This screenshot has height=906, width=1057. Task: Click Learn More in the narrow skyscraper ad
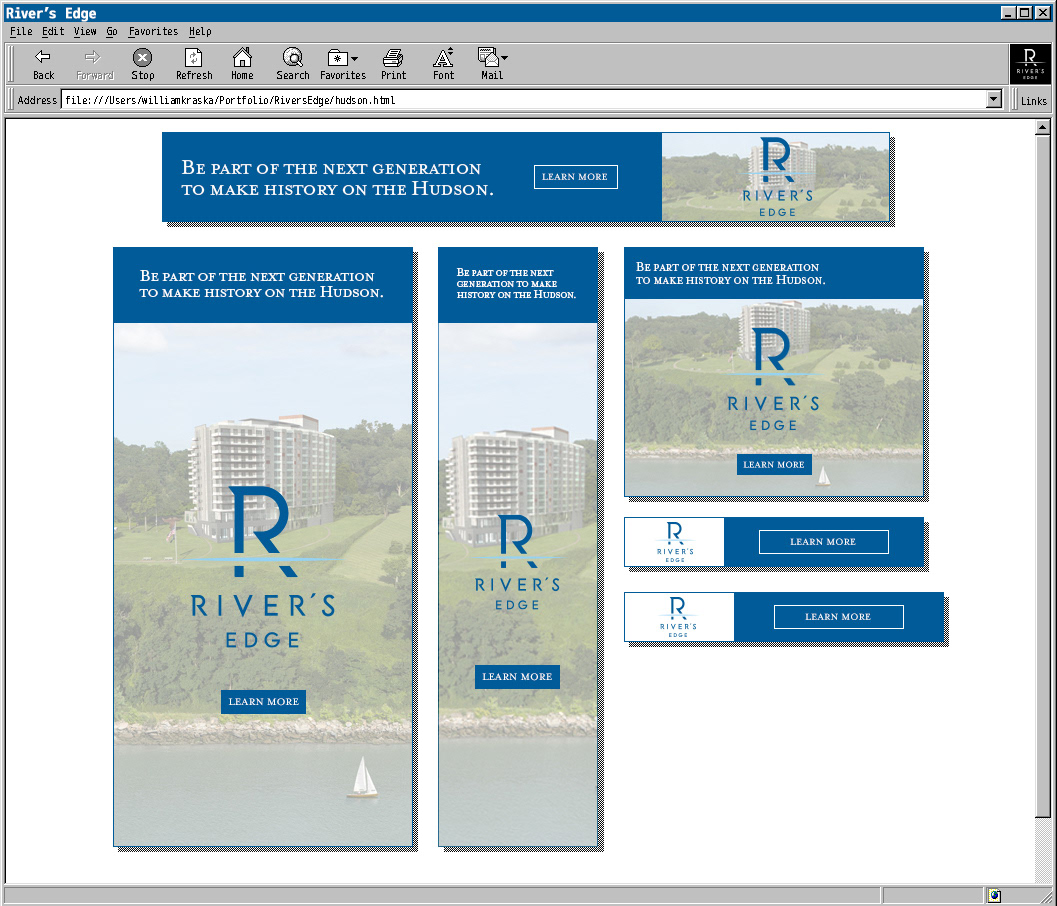click(517, 677)
